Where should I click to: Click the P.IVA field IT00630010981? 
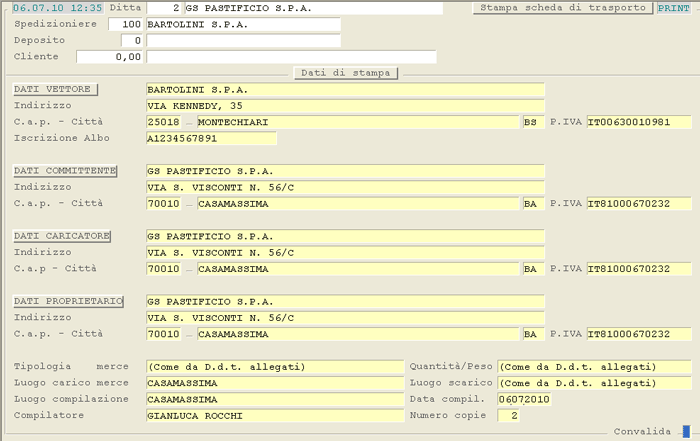click(x=639, y=122)
